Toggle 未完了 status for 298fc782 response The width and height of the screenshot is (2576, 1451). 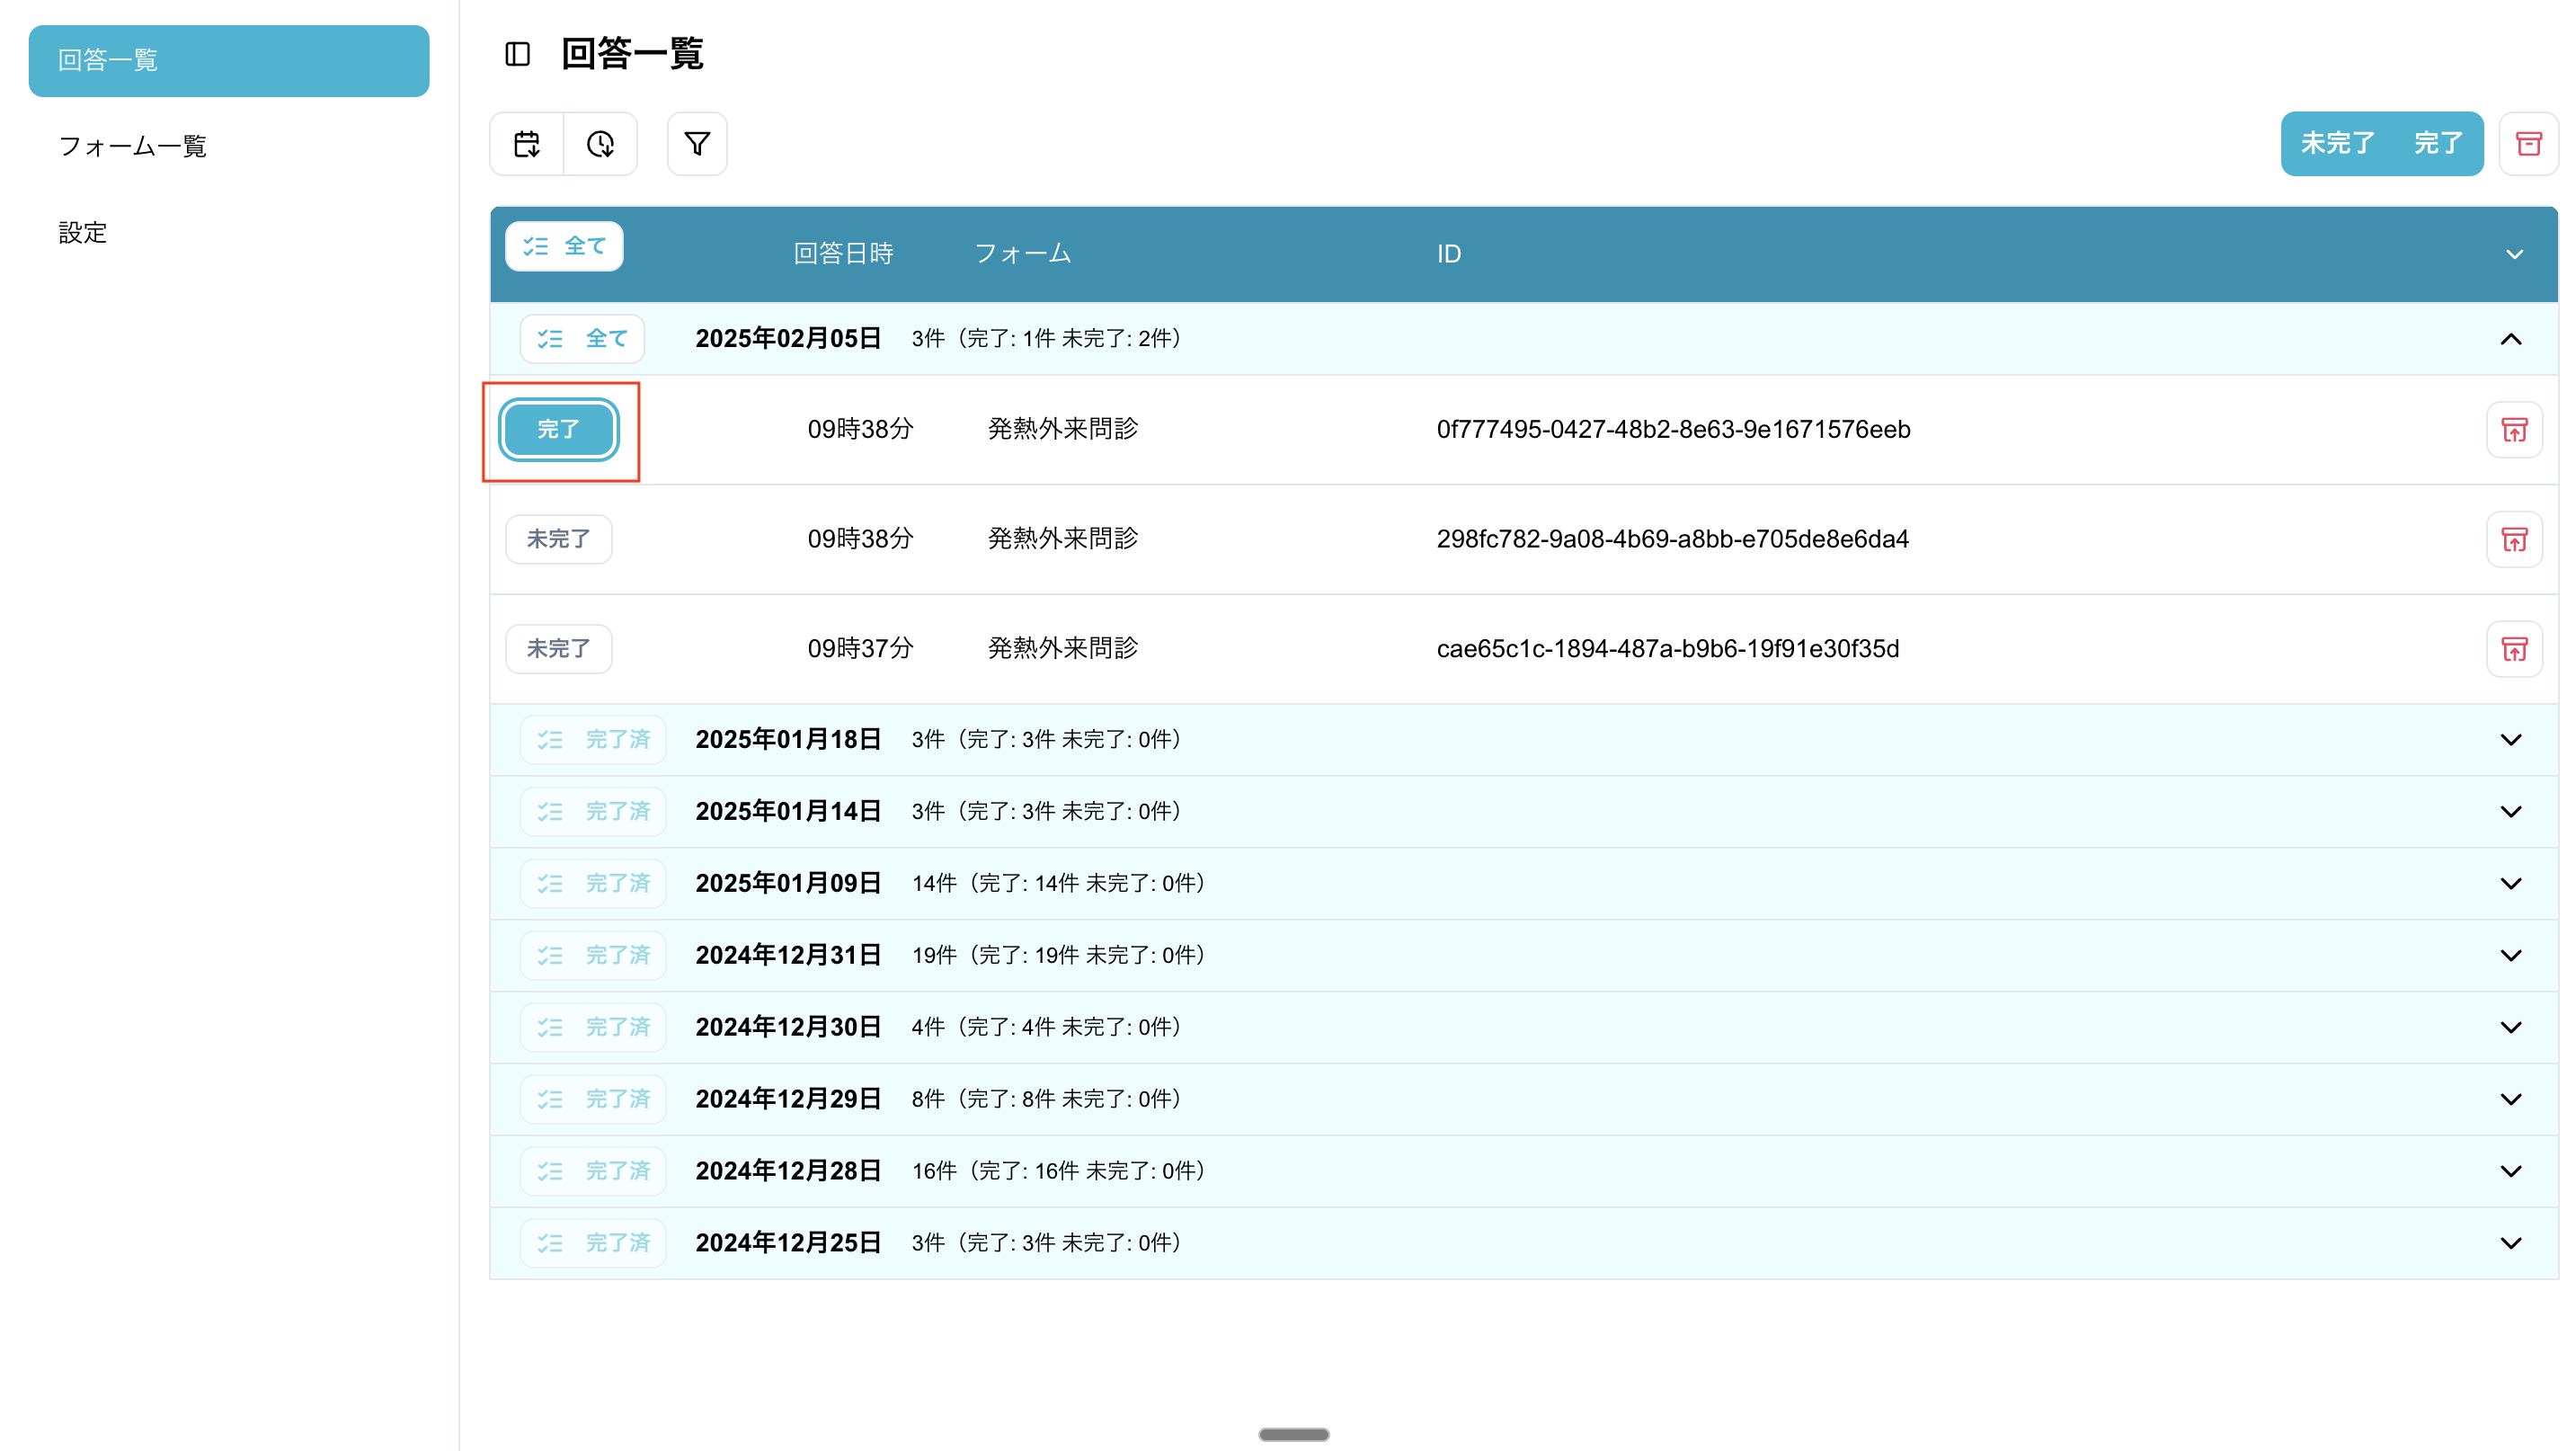click(558, 540)
